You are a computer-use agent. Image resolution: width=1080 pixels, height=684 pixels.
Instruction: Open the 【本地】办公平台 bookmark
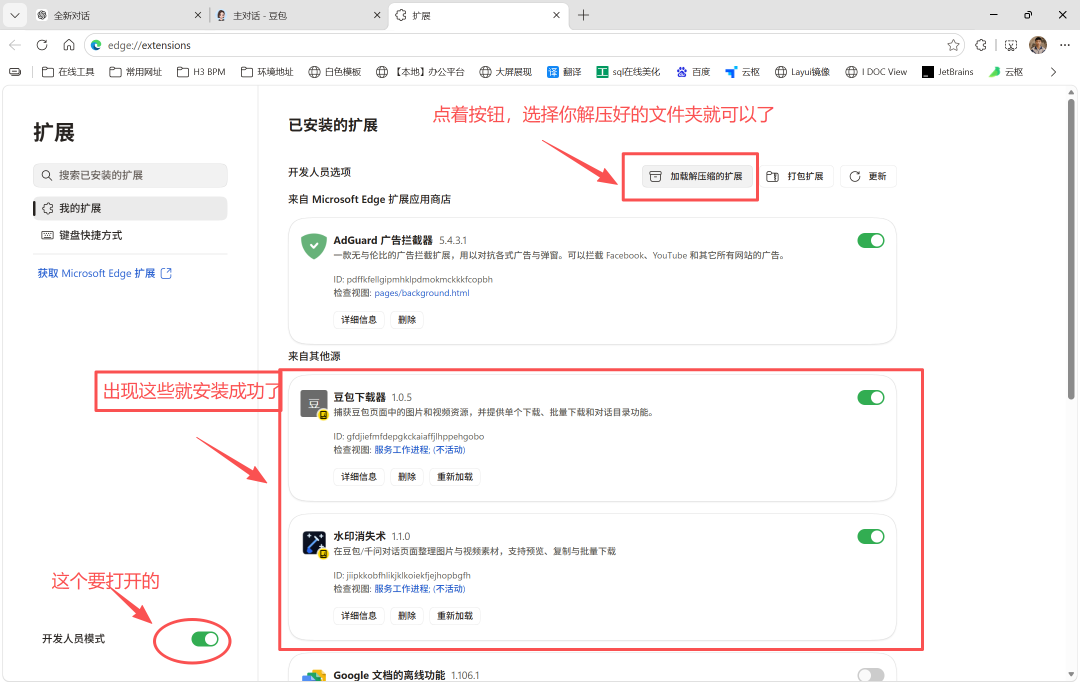pyautogui.click(x=420, y=72)
